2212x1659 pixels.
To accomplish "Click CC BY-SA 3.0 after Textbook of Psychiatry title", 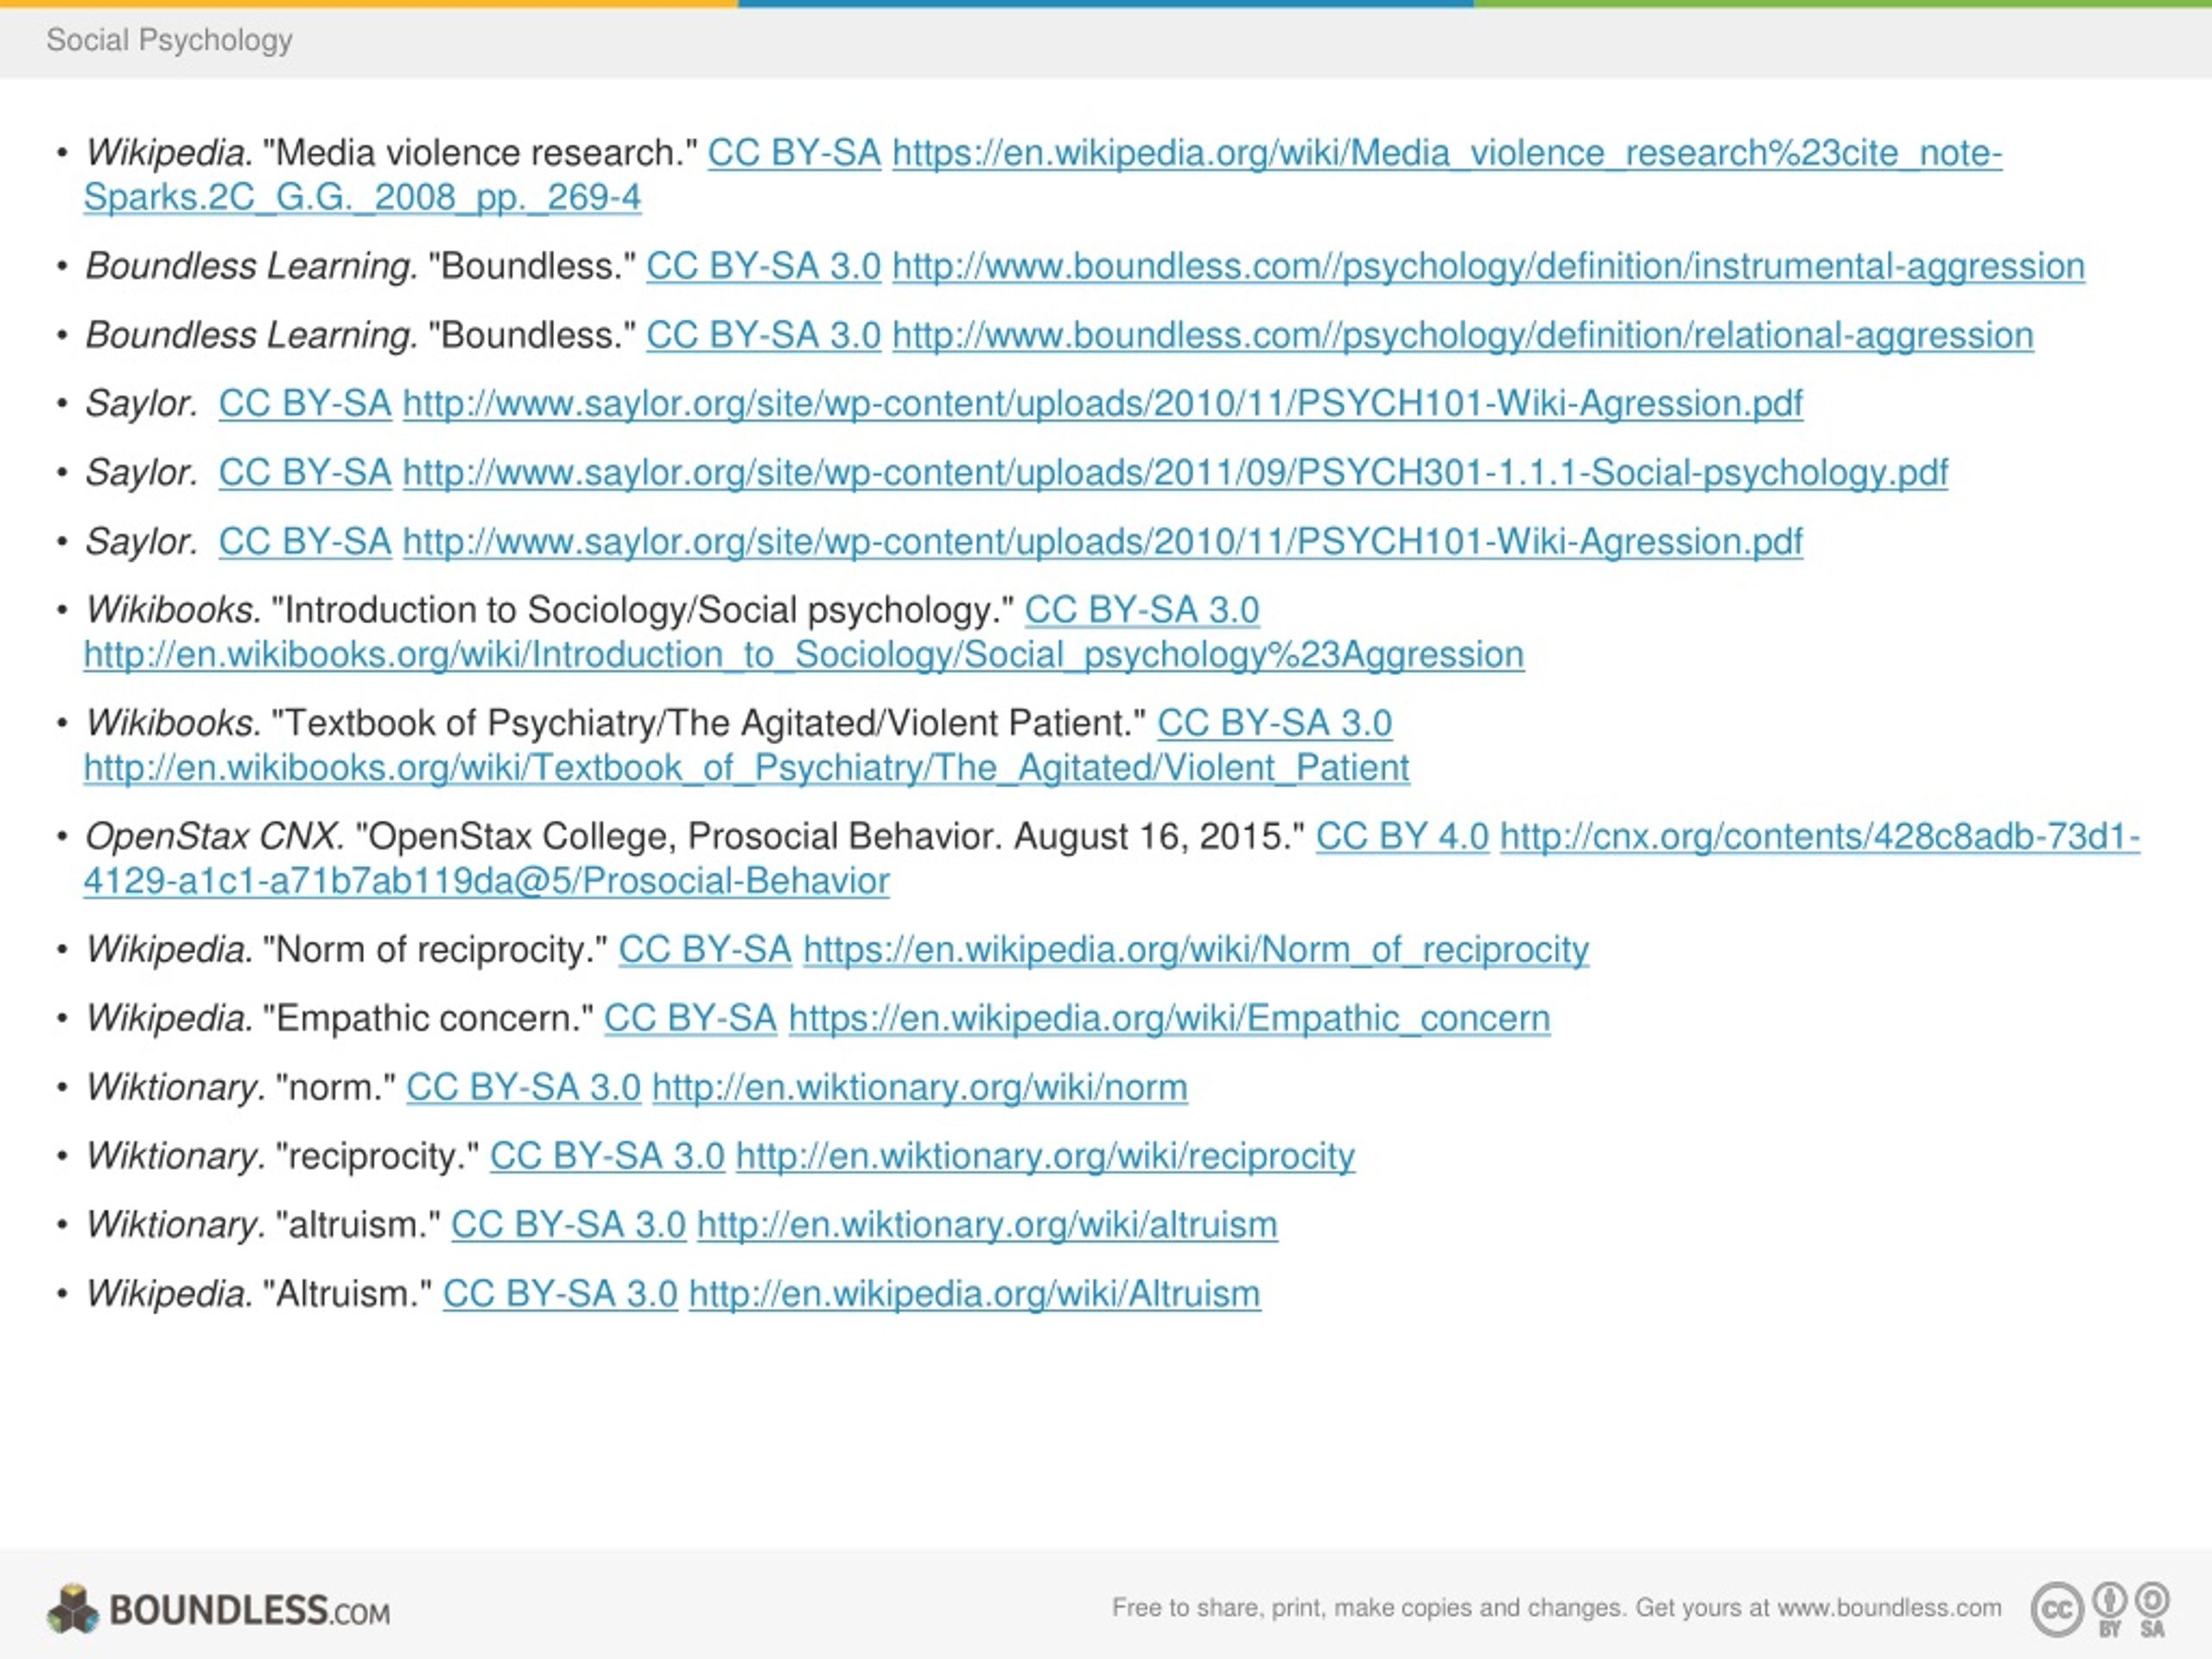I will 1275,724.
